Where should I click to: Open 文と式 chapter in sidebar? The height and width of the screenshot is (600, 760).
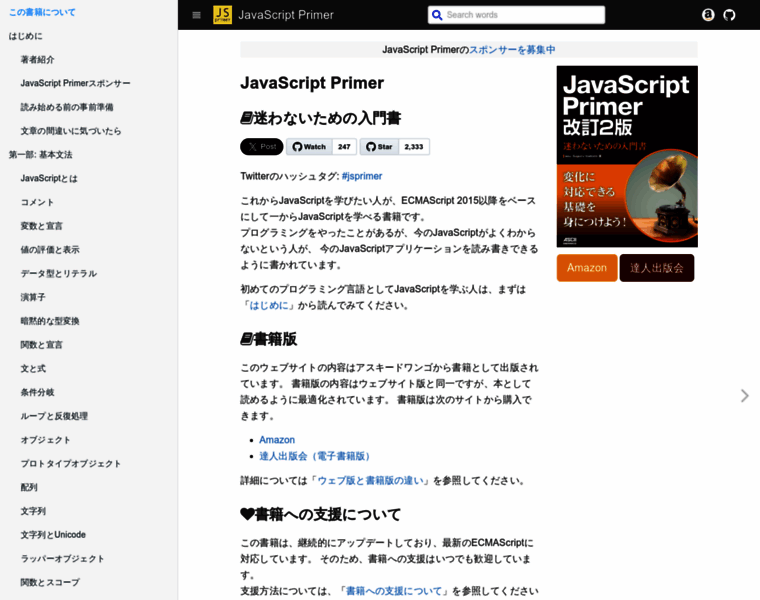point(33,368)
